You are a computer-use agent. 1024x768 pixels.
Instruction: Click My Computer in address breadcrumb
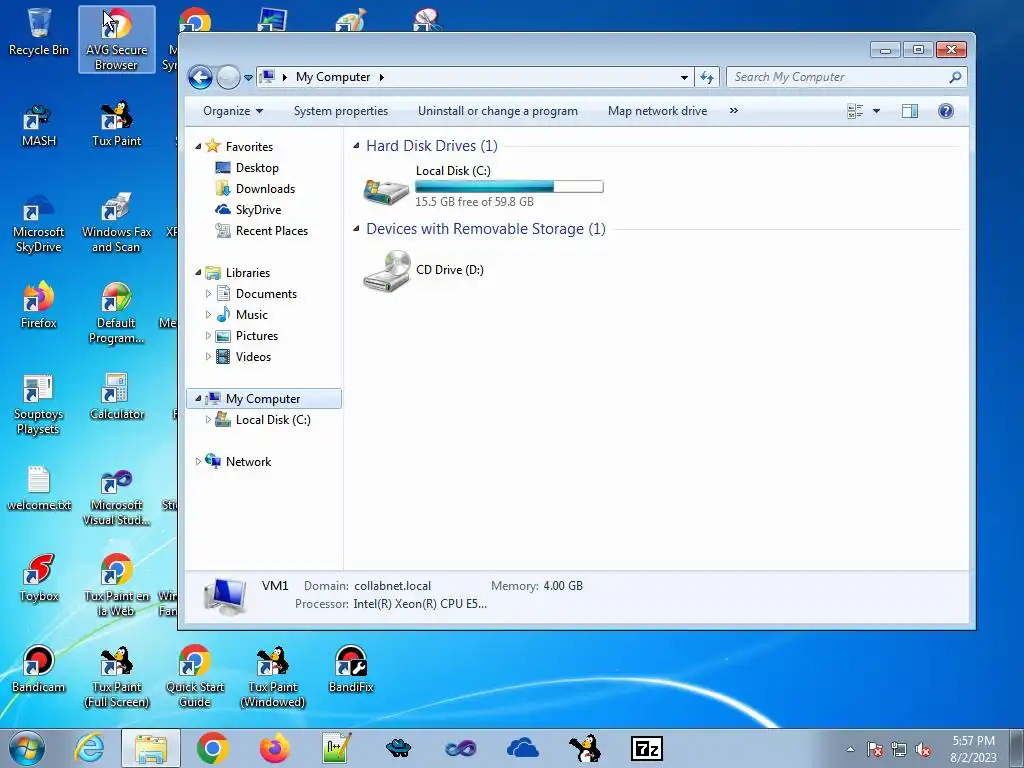tap(332, 77)
